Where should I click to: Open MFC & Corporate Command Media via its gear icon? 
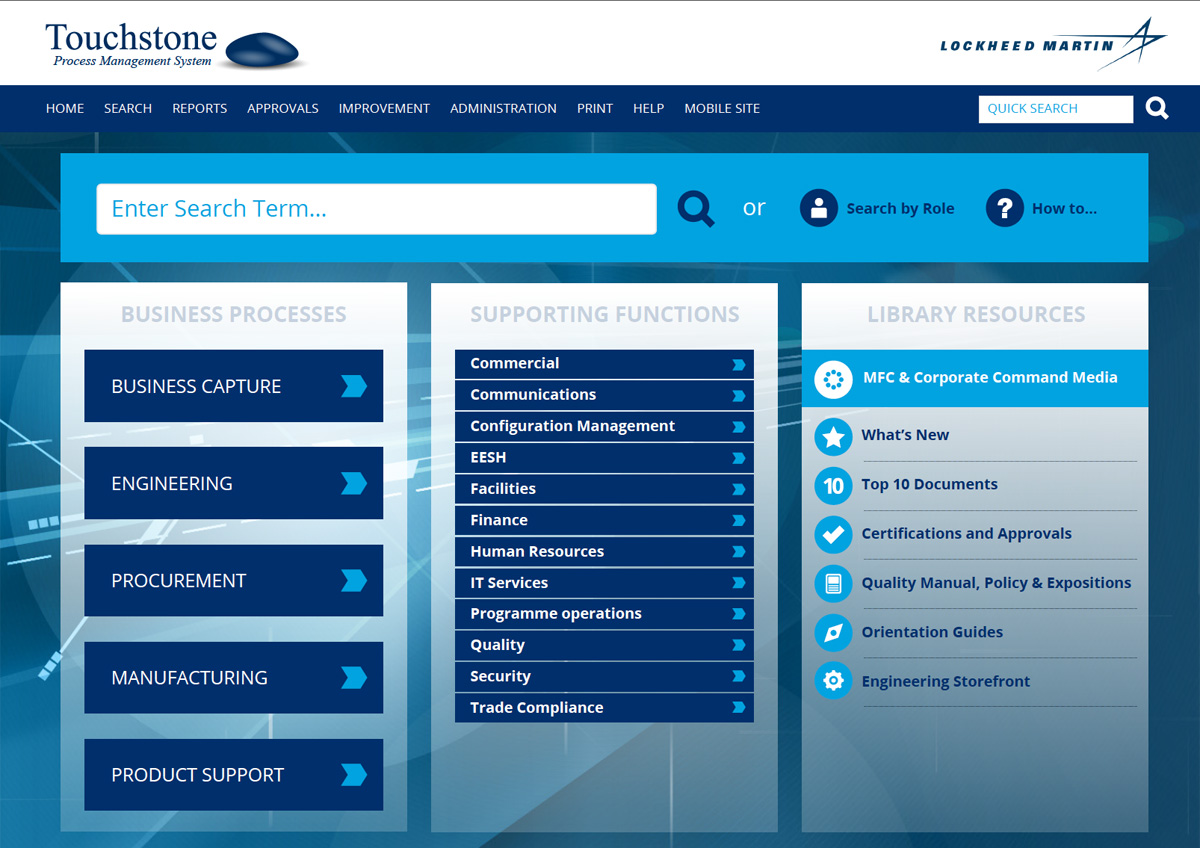[x=833, y=378]
